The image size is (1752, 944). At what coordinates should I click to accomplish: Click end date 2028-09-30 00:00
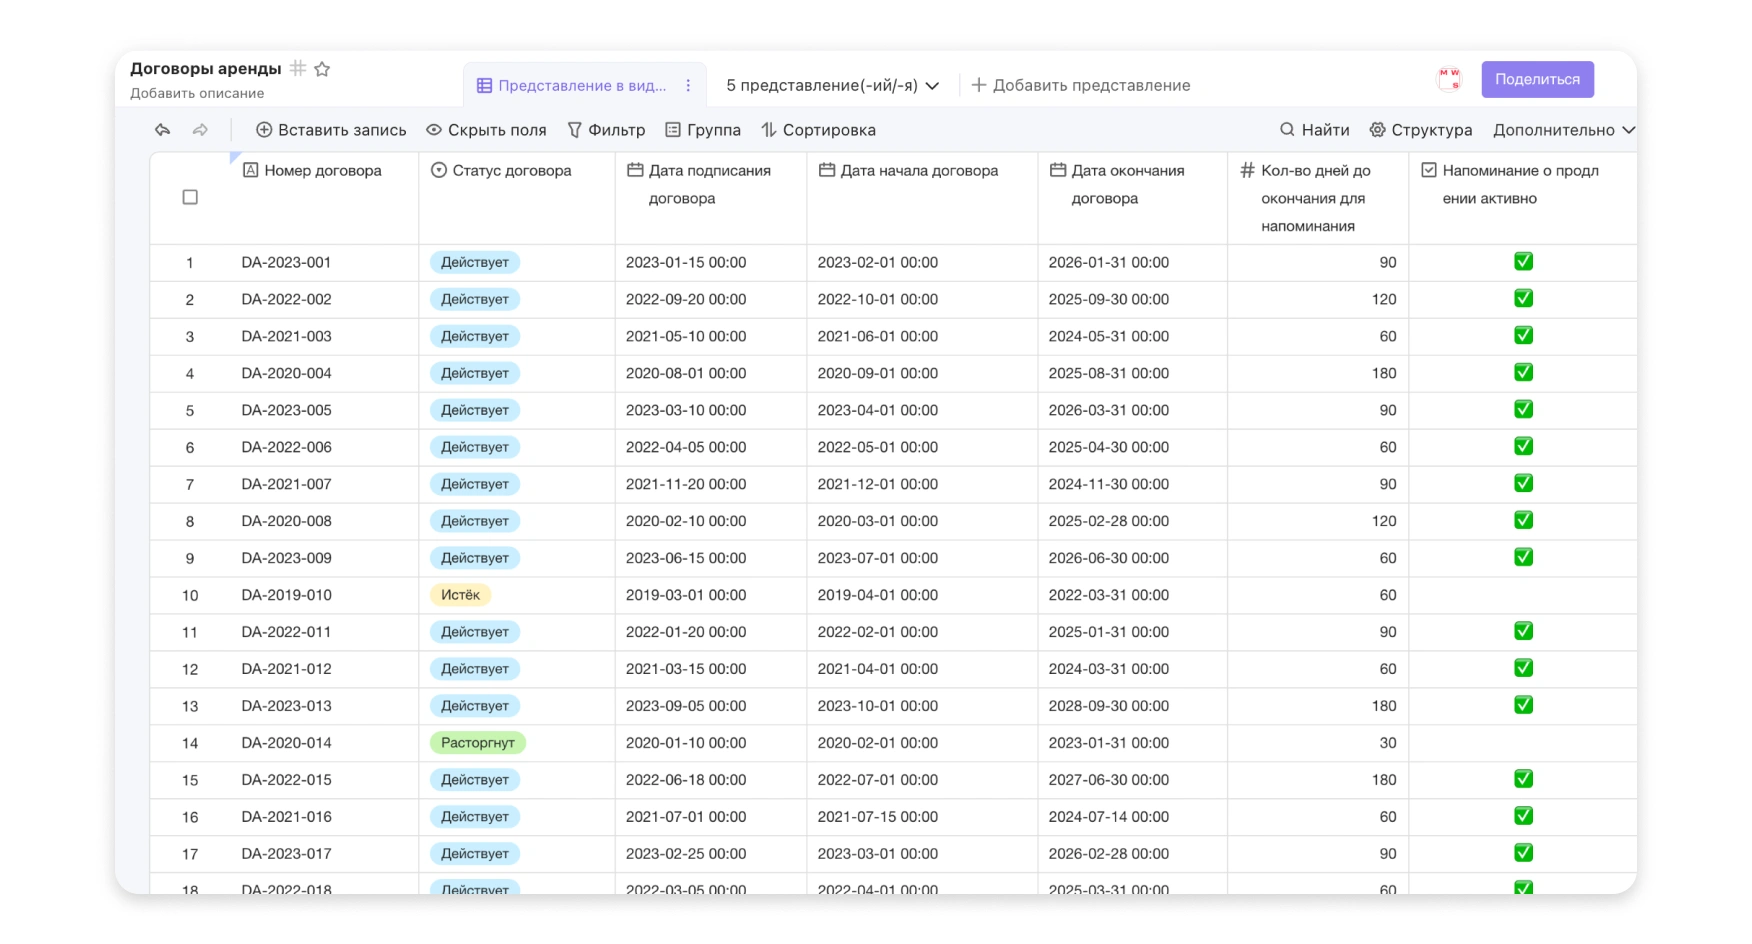pos(1108,706)
